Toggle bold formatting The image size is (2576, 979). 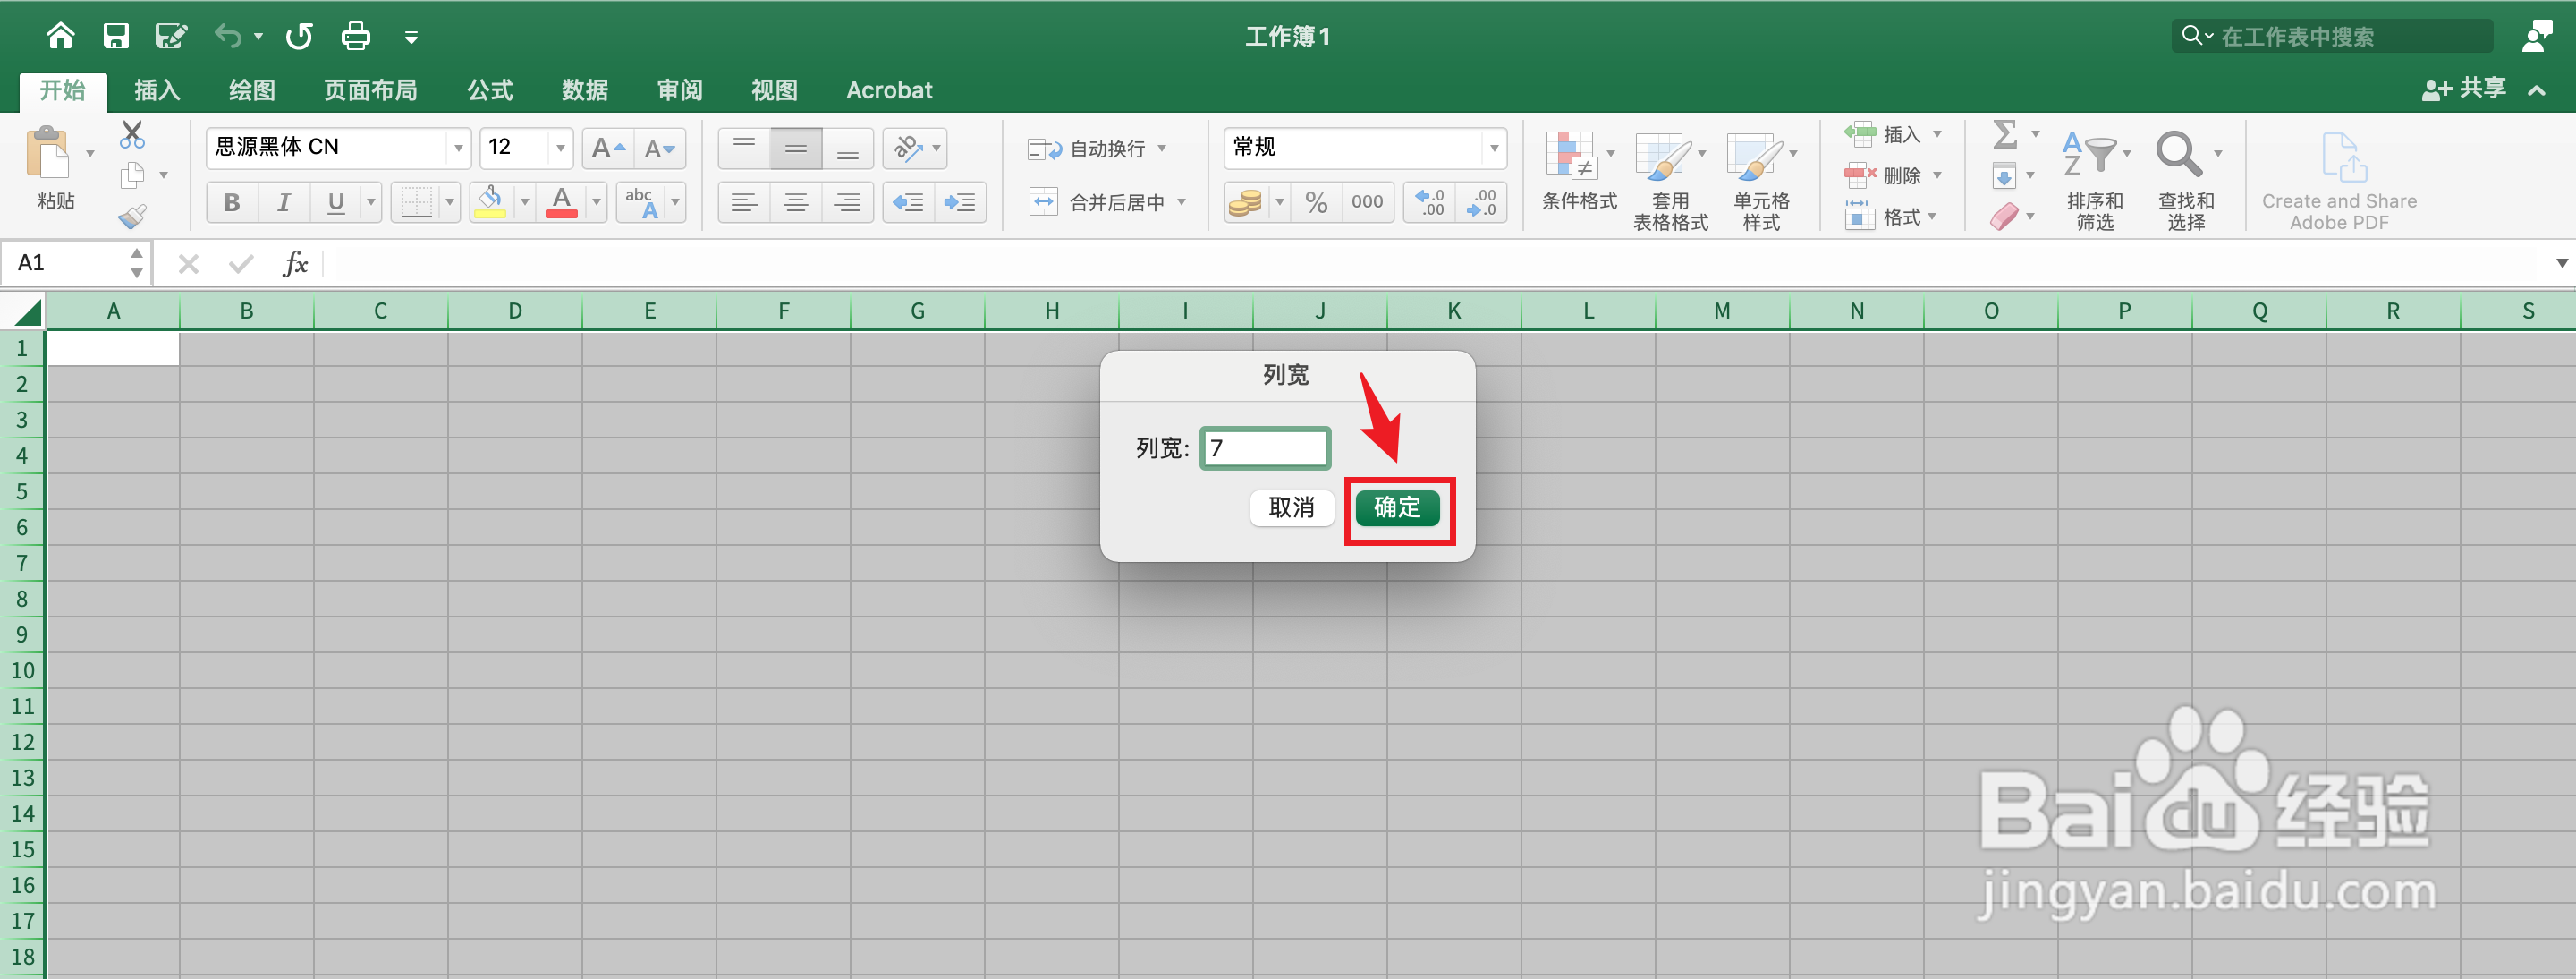pos(231,201)
